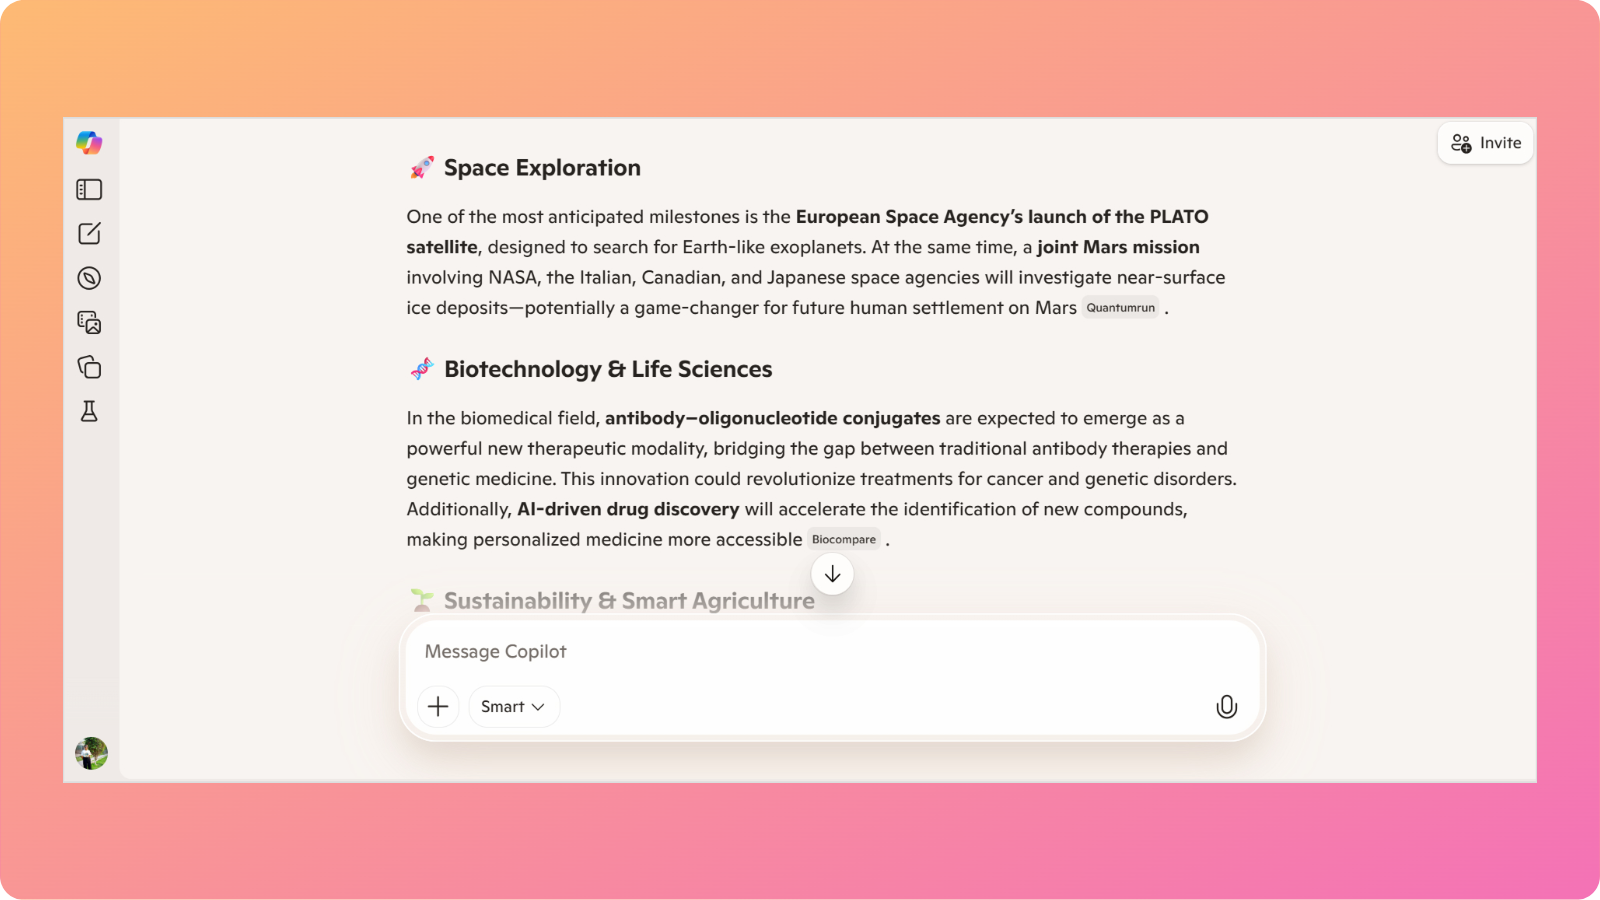
Task: Click the Biotechnology & Life Sciences heading
Action: (x=608, y=369)
